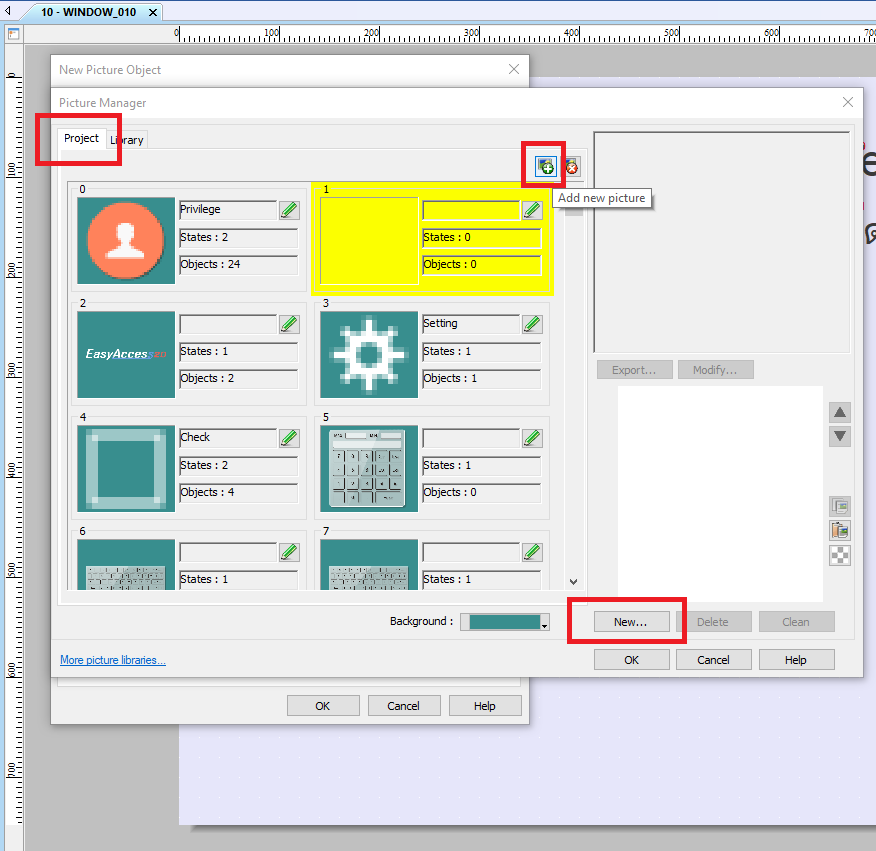Click the pencil icon next to Privilege

289,210
